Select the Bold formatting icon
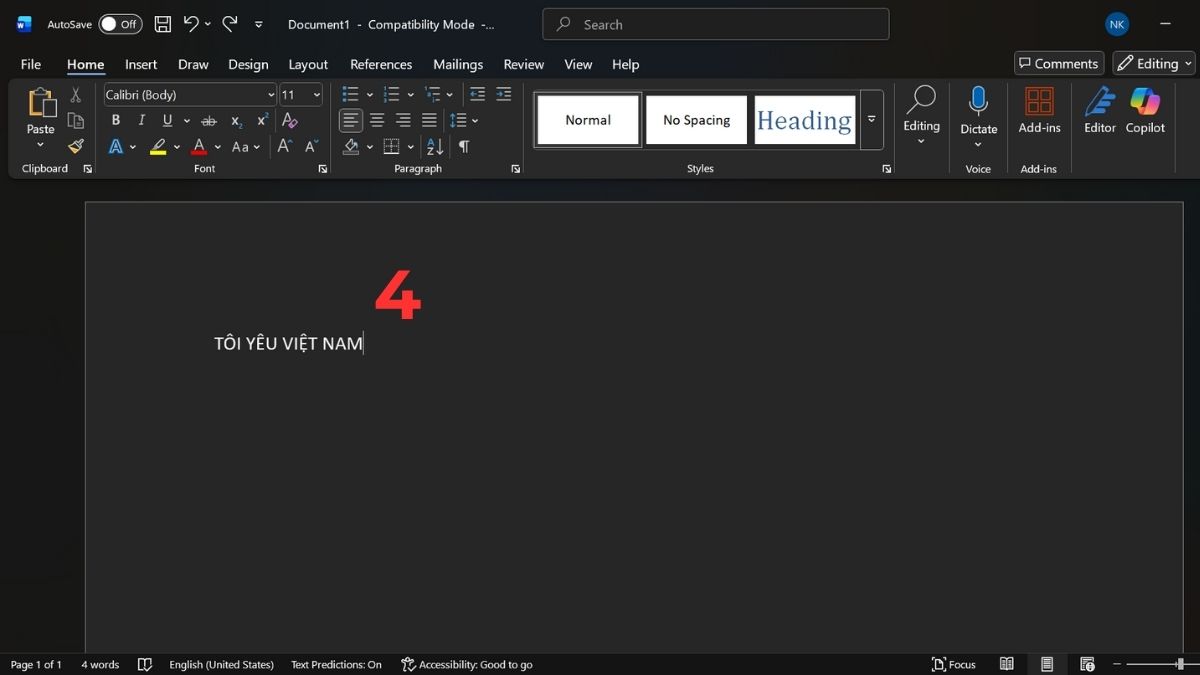 coord(115,119)
